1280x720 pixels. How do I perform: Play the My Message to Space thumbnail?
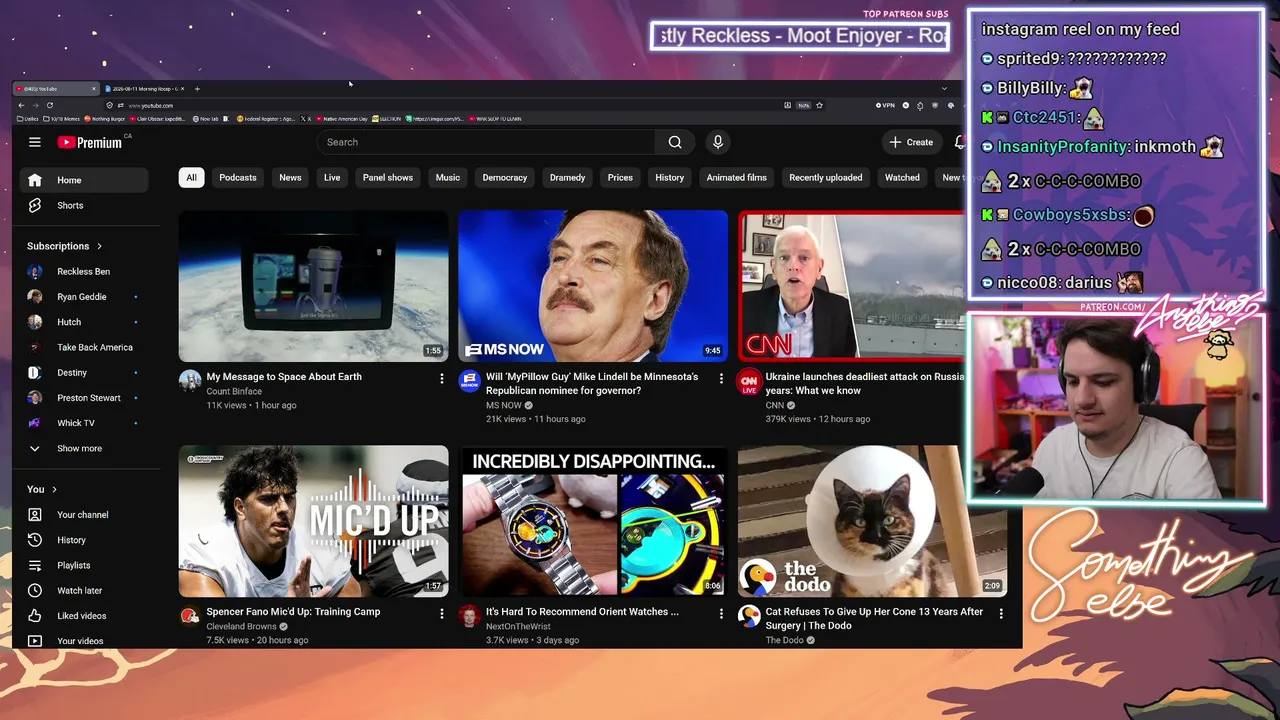point(313,286)
